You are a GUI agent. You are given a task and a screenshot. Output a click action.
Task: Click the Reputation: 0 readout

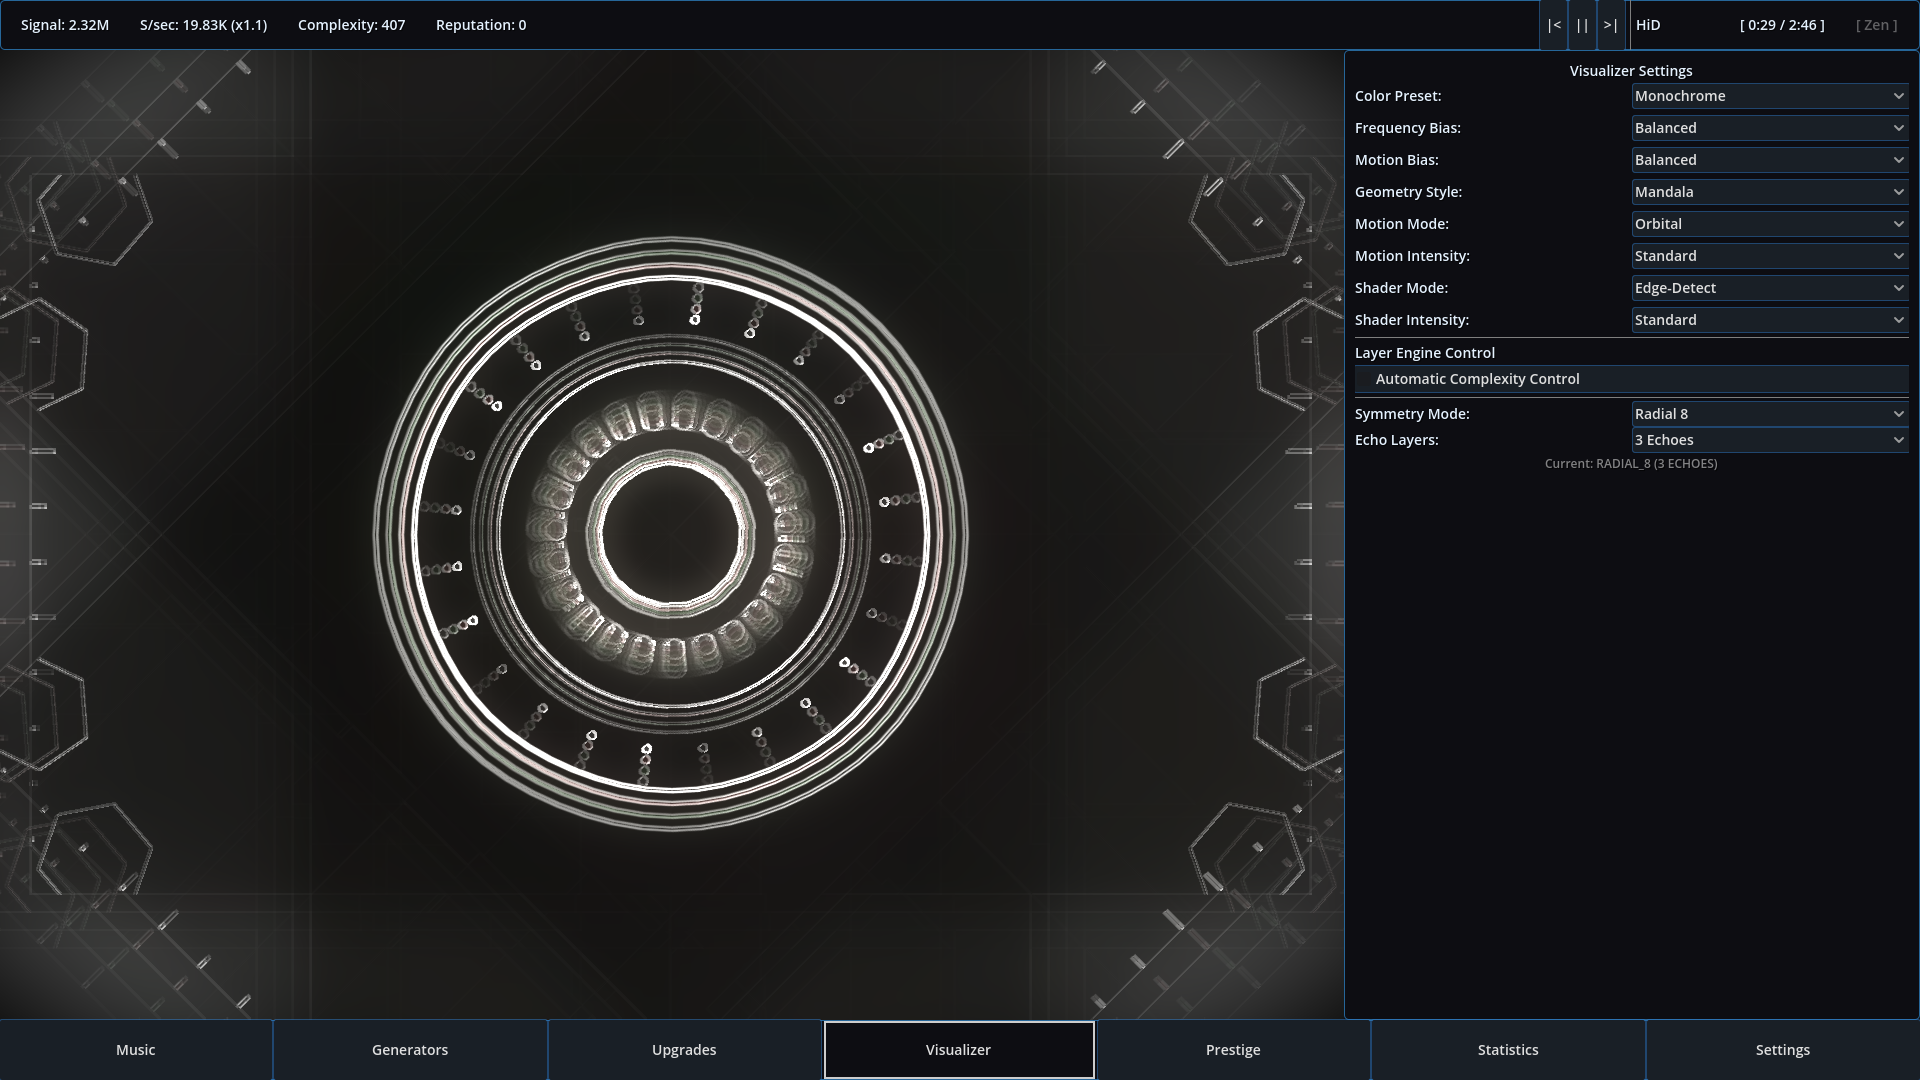(481, 25)
